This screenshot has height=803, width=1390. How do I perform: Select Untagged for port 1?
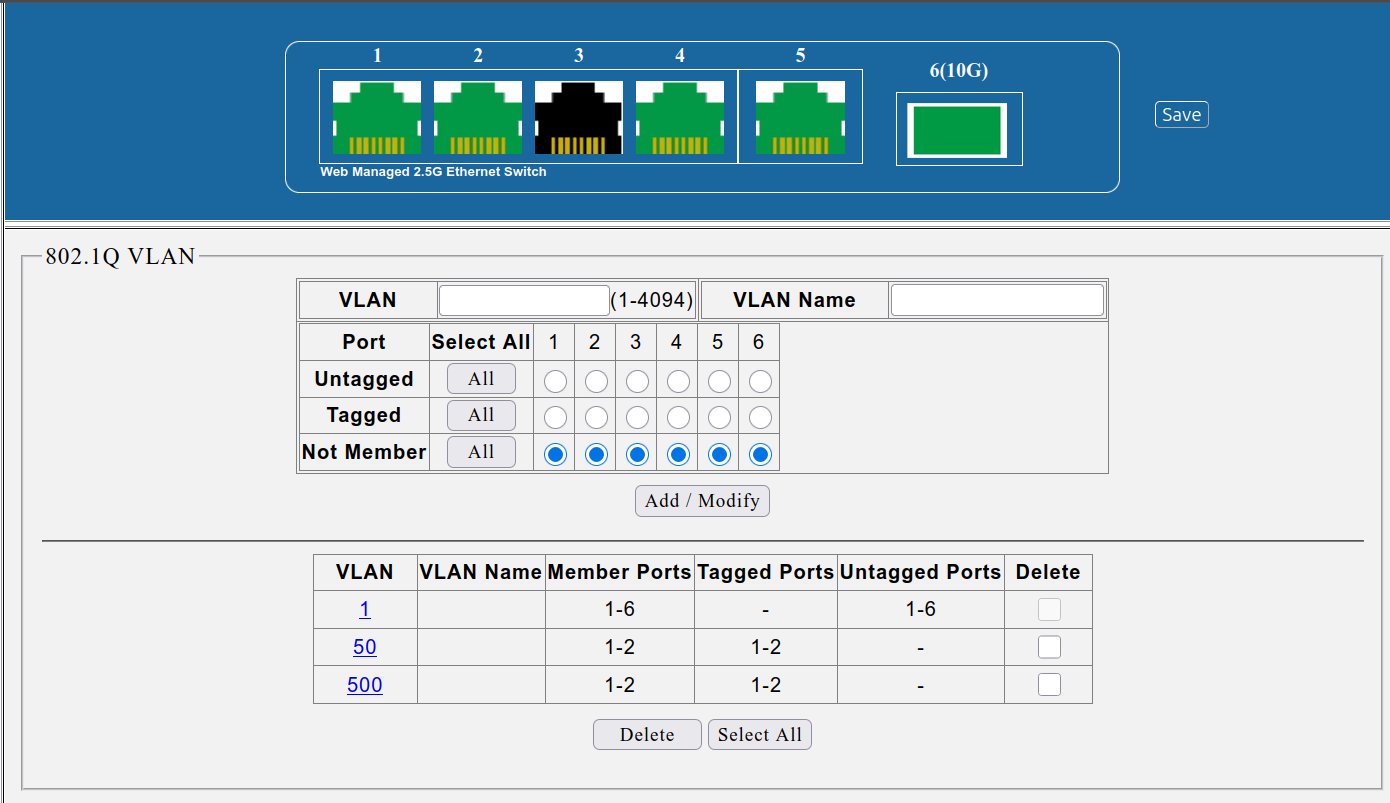click(556, 381)
